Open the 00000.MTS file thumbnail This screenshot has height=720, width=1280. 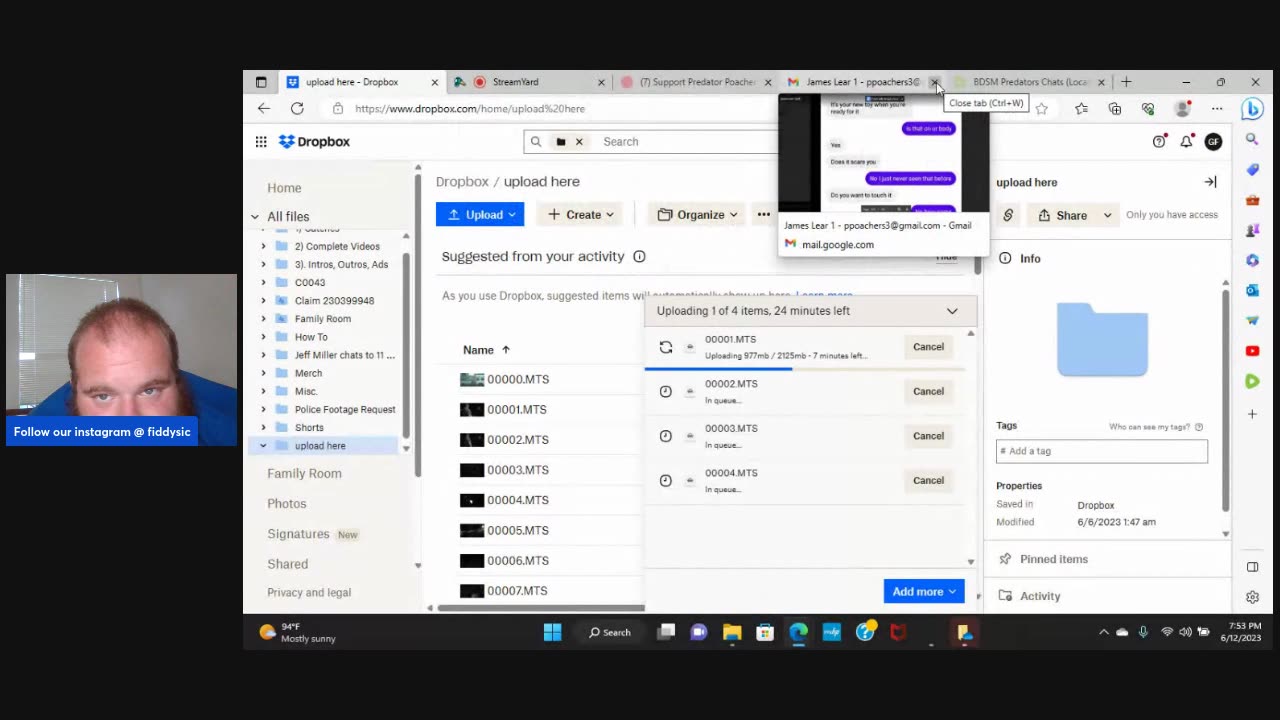click(472, 379)
